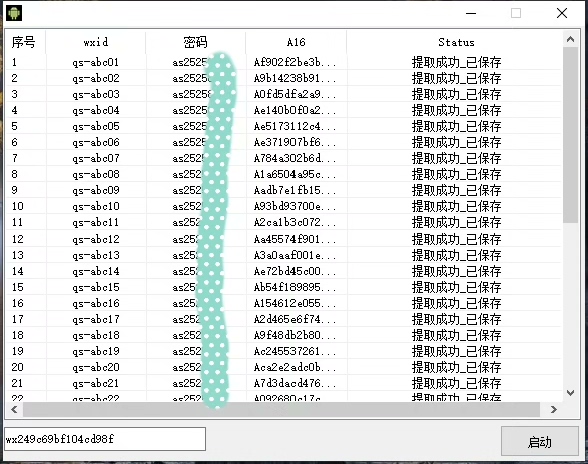Click A16 value A7d3dacd476...
This screenshot has width=588, height=464.
tap(295, 383)
